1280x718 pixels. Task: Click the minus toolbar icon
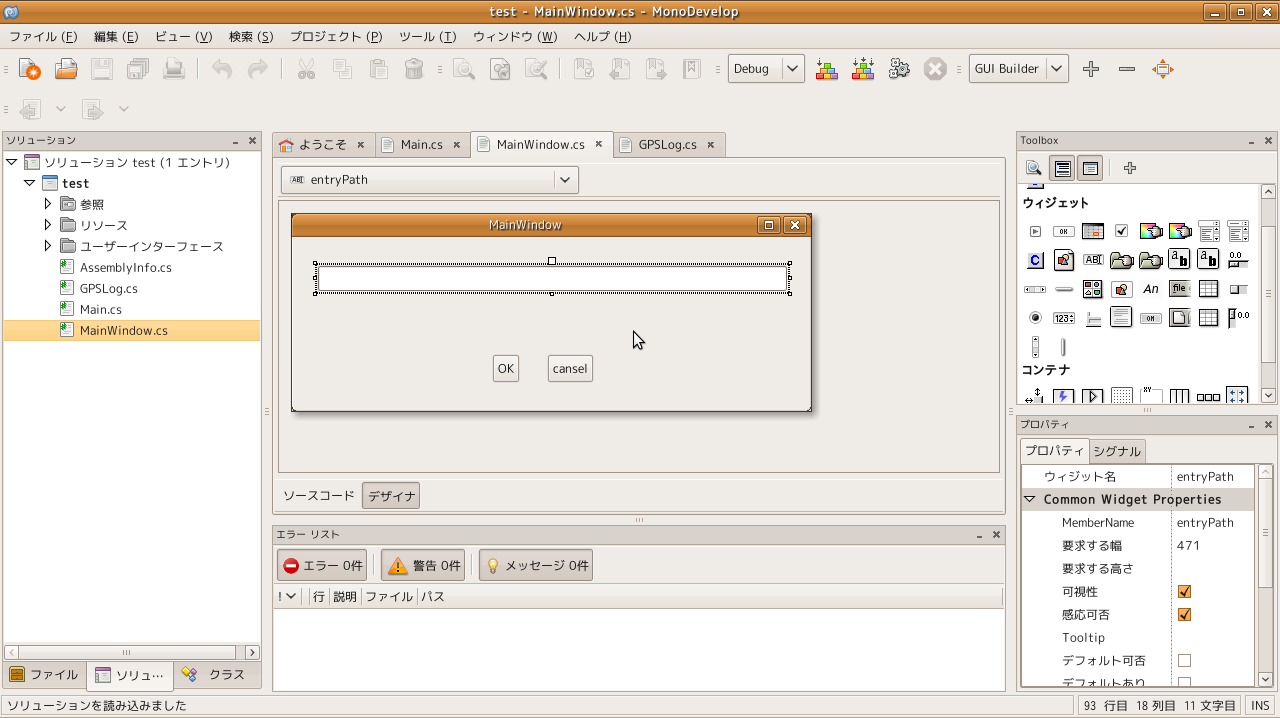[x=1127, y=69]
